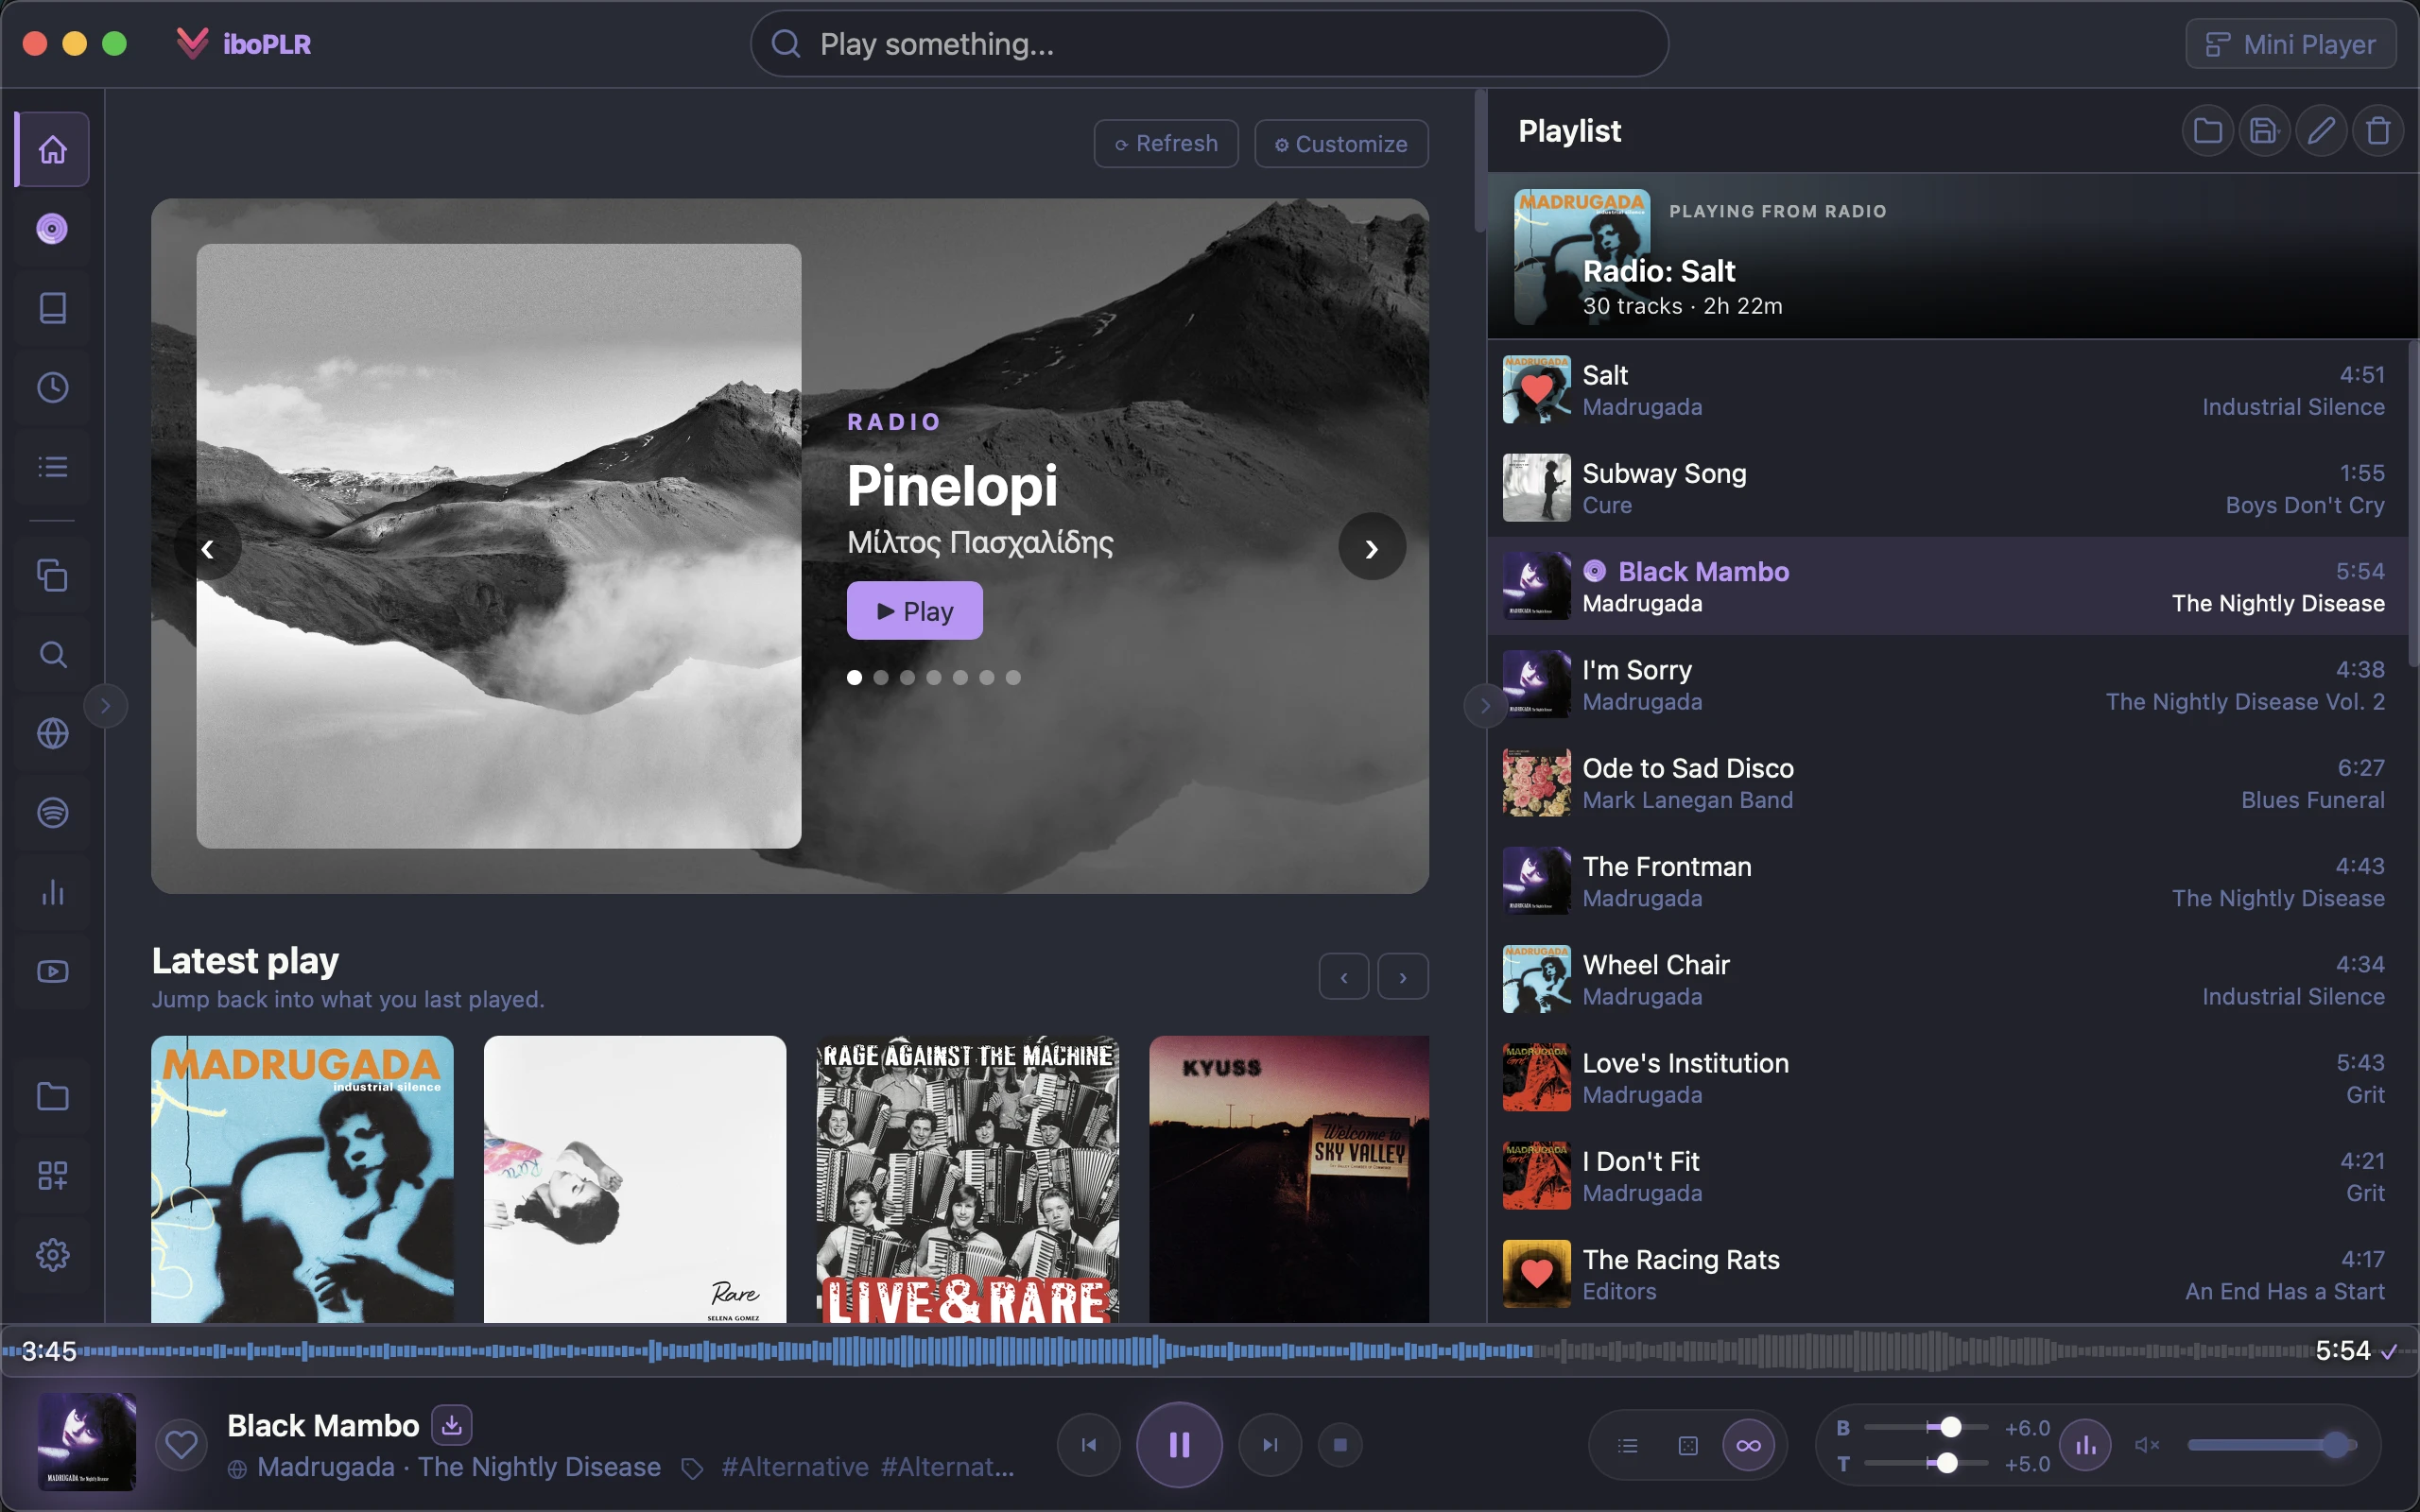This screenshot has height=1512, width=2420.
Task: Open the Madrugada Industrial Silence album thumbnail
Action: point(302,1179)
